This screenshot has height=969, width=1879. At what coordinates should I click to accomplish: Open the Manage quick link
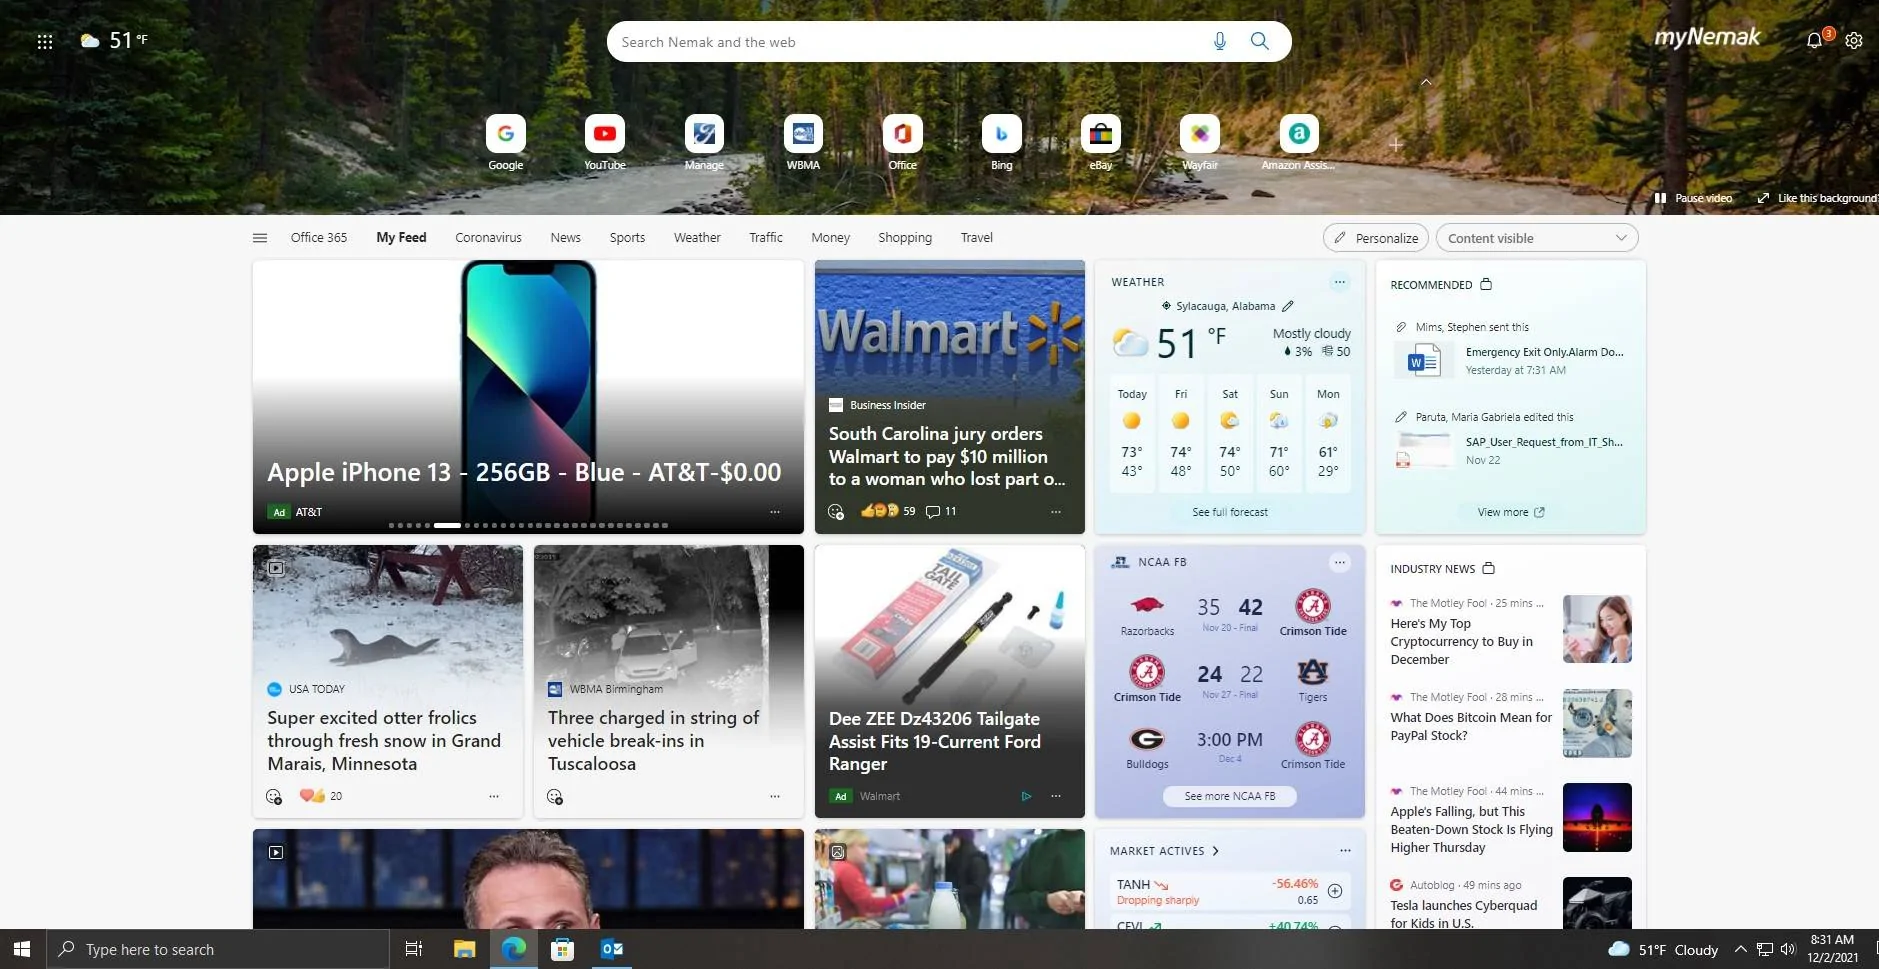[704, 142]
